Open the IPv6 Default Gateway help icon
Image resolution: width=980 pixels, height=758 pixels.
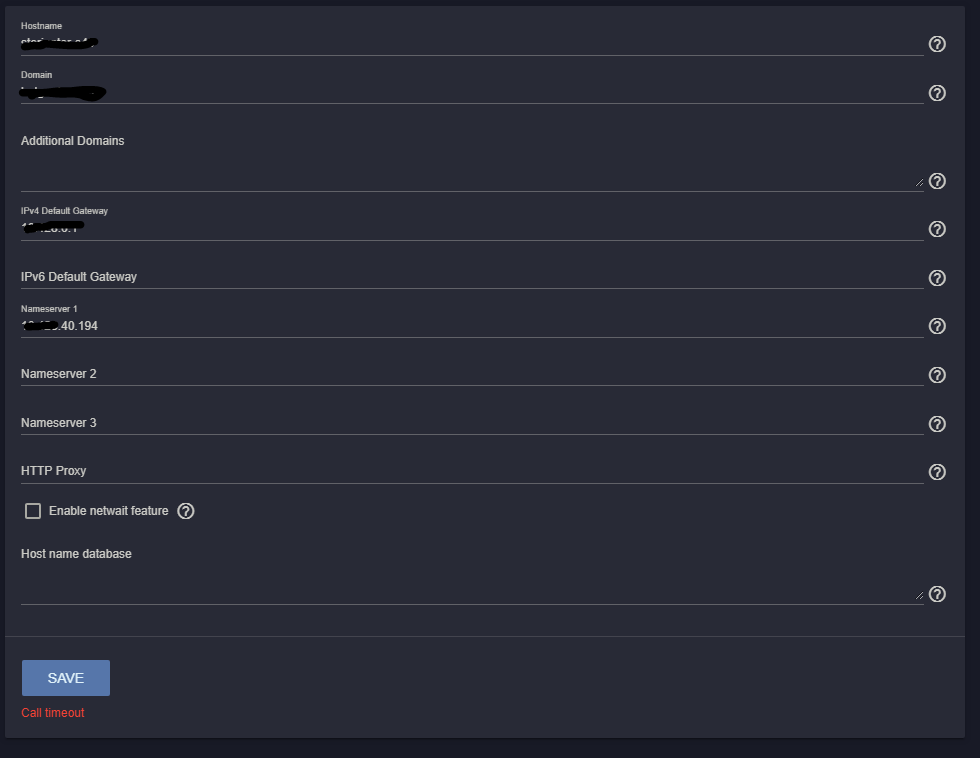937,278
